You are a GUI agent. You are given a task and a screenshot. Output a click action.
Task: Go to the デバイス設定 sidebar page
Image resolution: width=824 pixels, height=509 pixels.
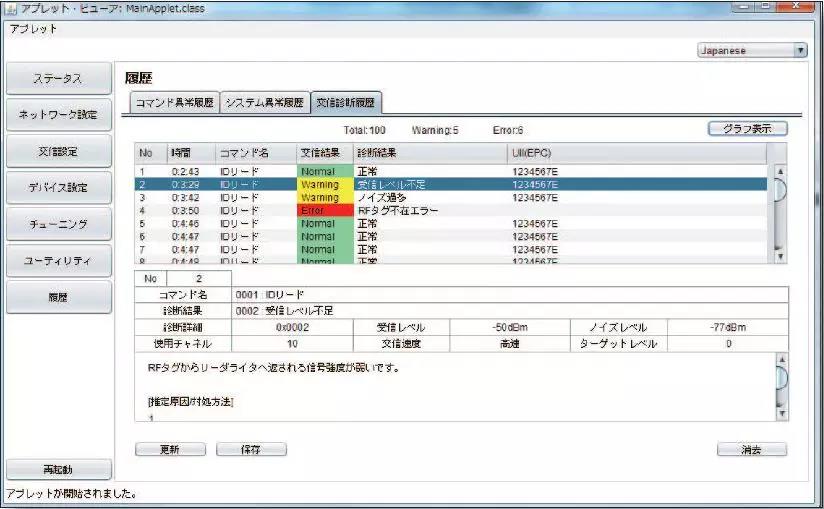[57, 187]
